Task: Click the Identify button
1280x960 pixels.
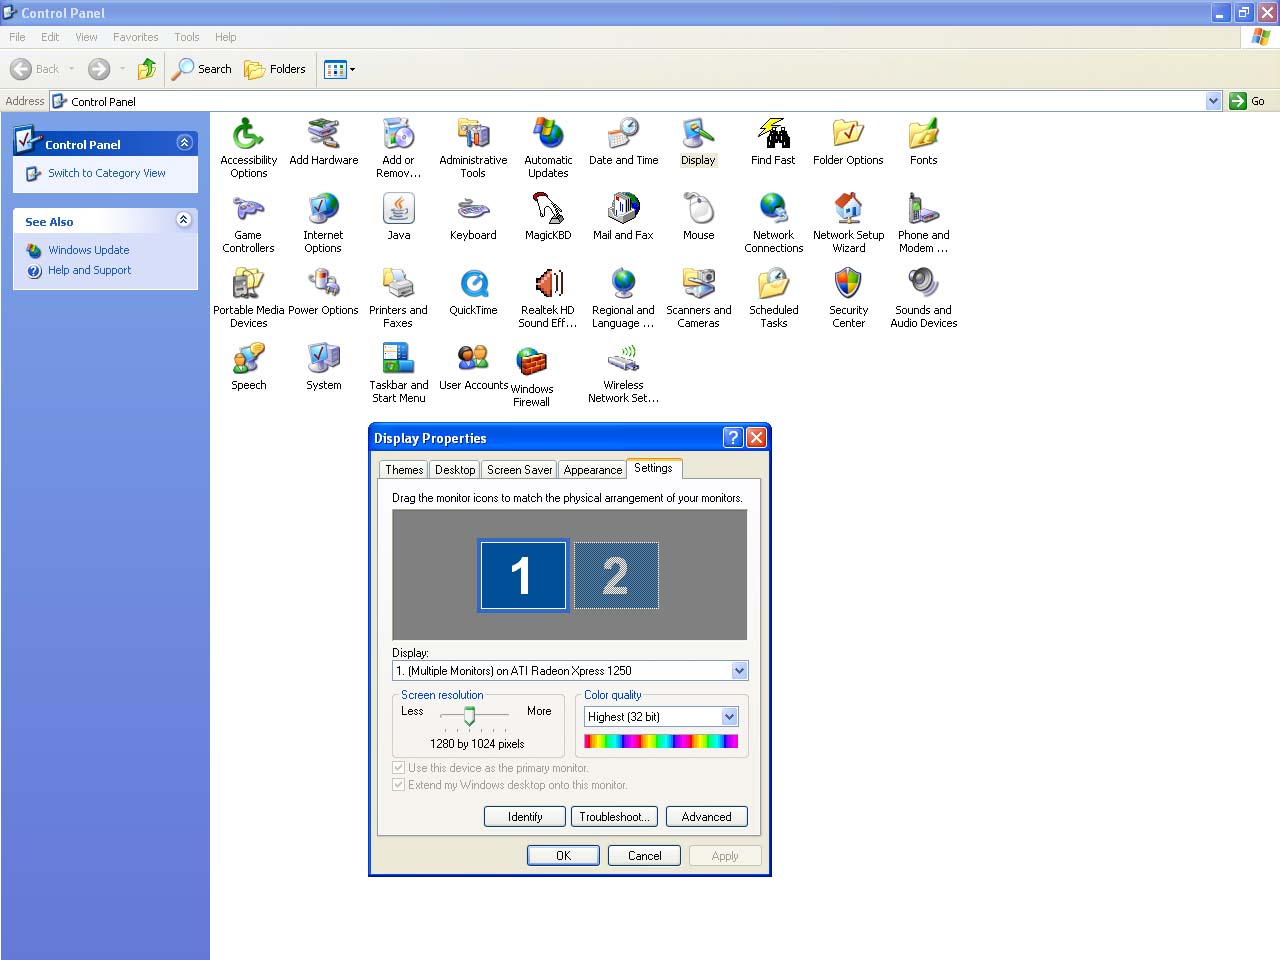Action: tap(525, 817)
